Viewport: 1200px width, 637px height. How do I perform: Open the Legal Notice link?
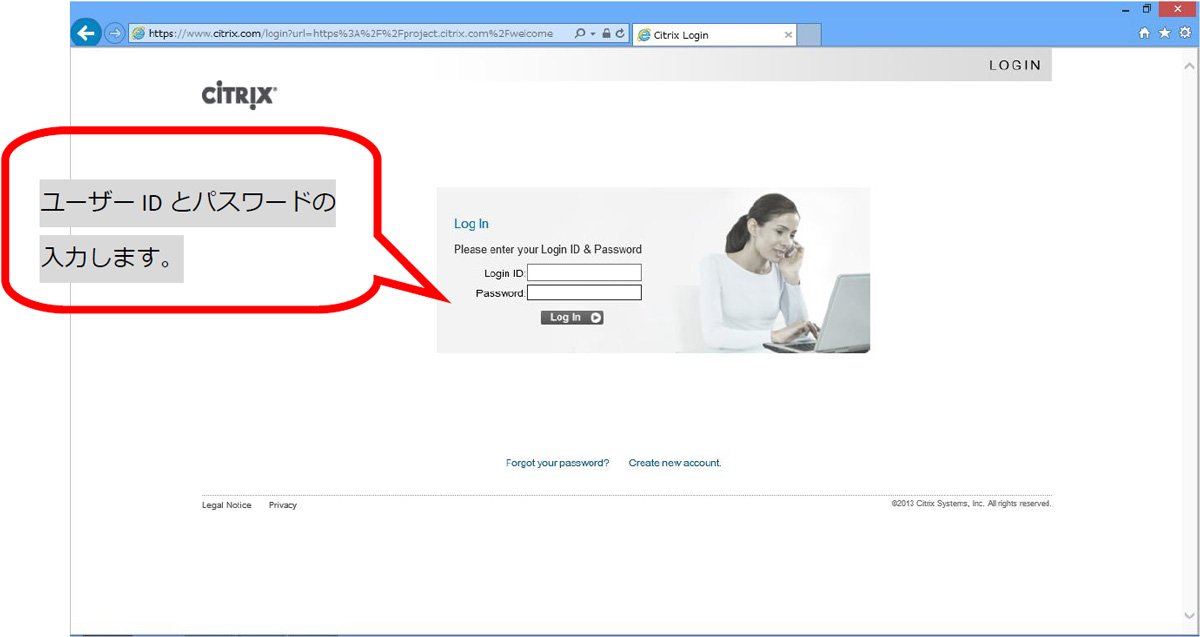pyautogui.click(x=227, y=505)
